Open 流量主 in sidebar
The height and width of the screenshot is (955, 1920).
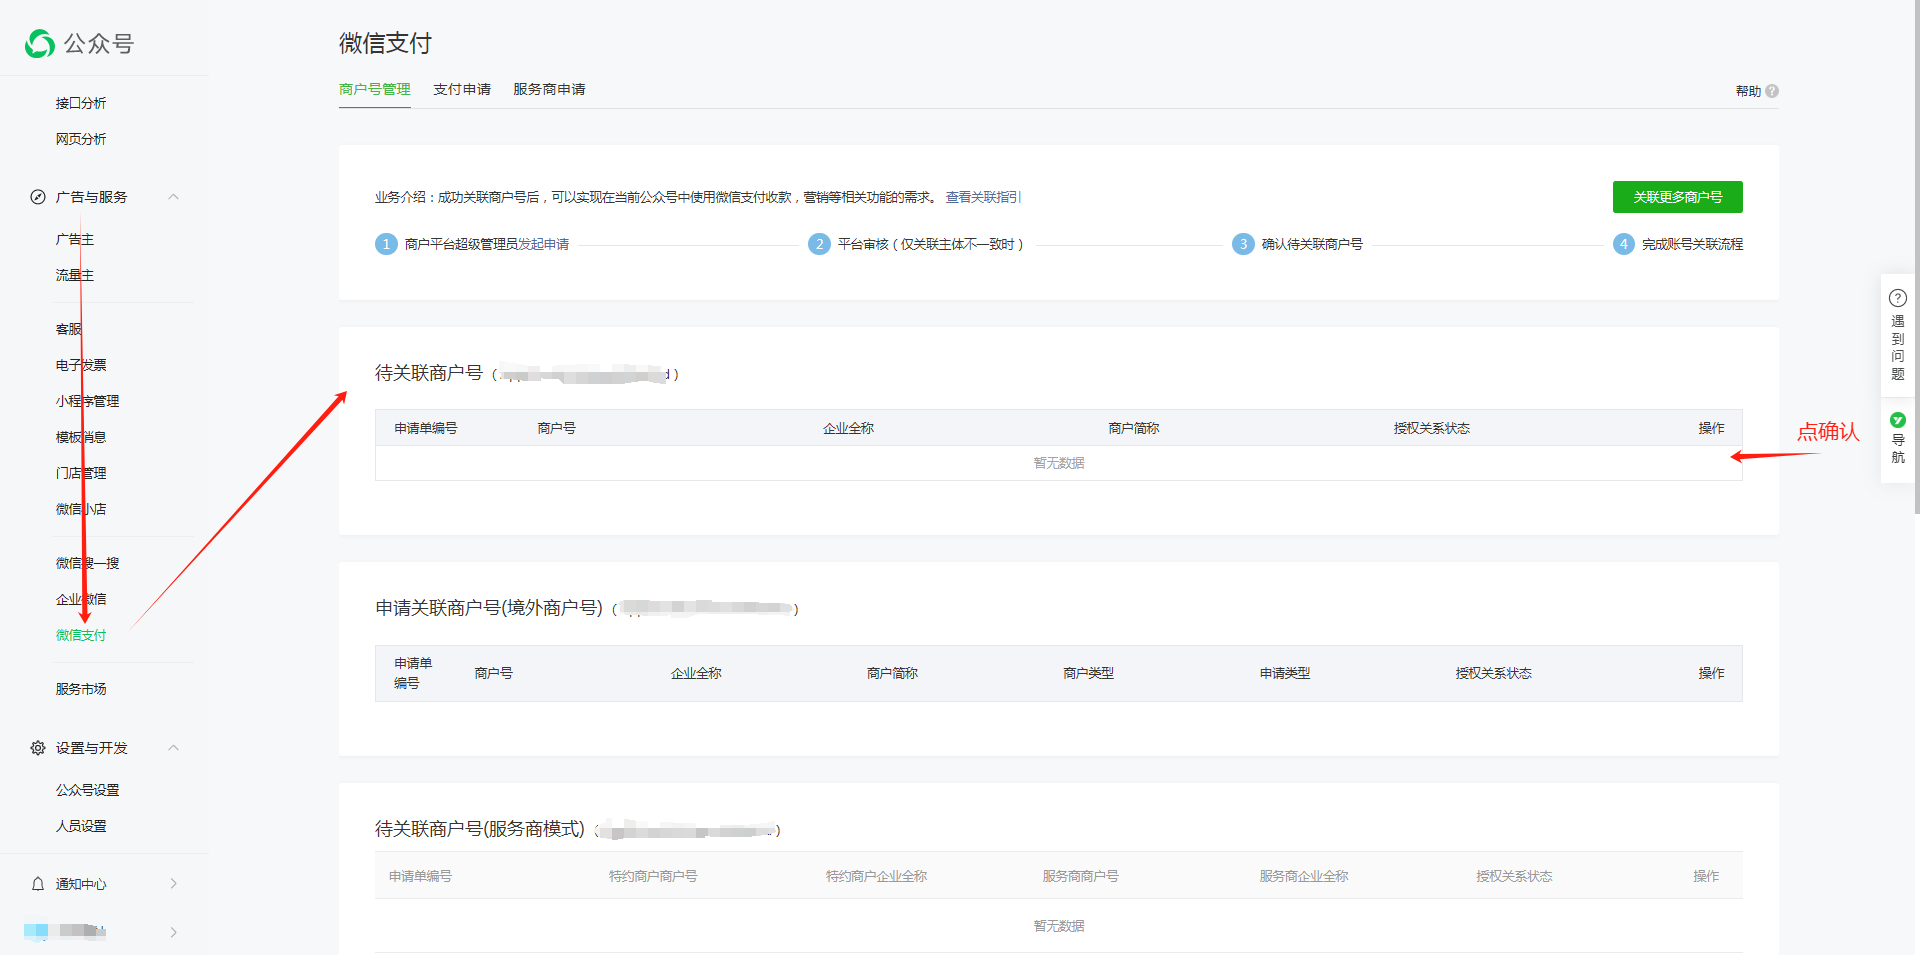point(75,275)
